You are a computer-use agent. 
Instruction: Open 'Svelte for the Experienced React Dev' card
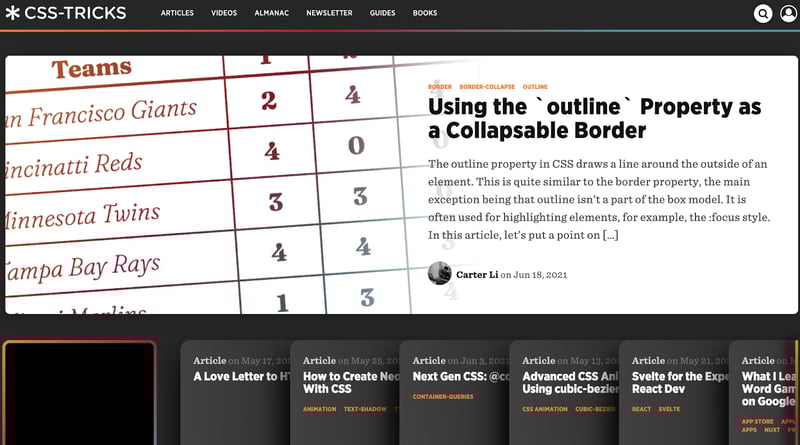click(x=674, y=392)
